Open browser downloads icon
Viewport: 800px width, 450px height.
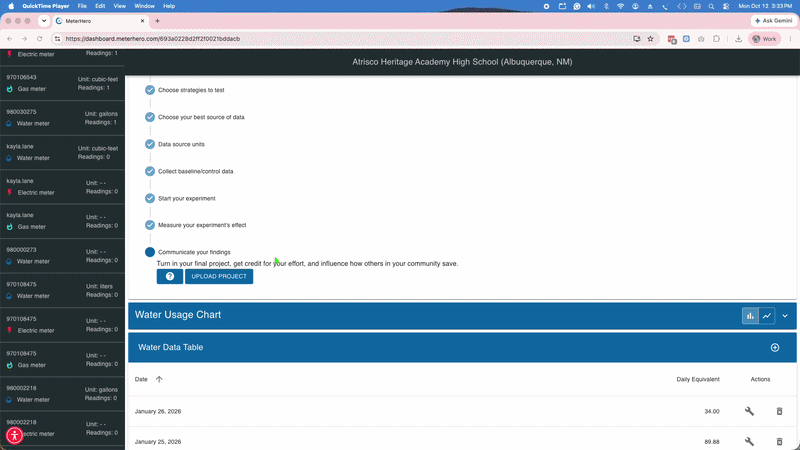pyautogui.click(x=738, y=39)
